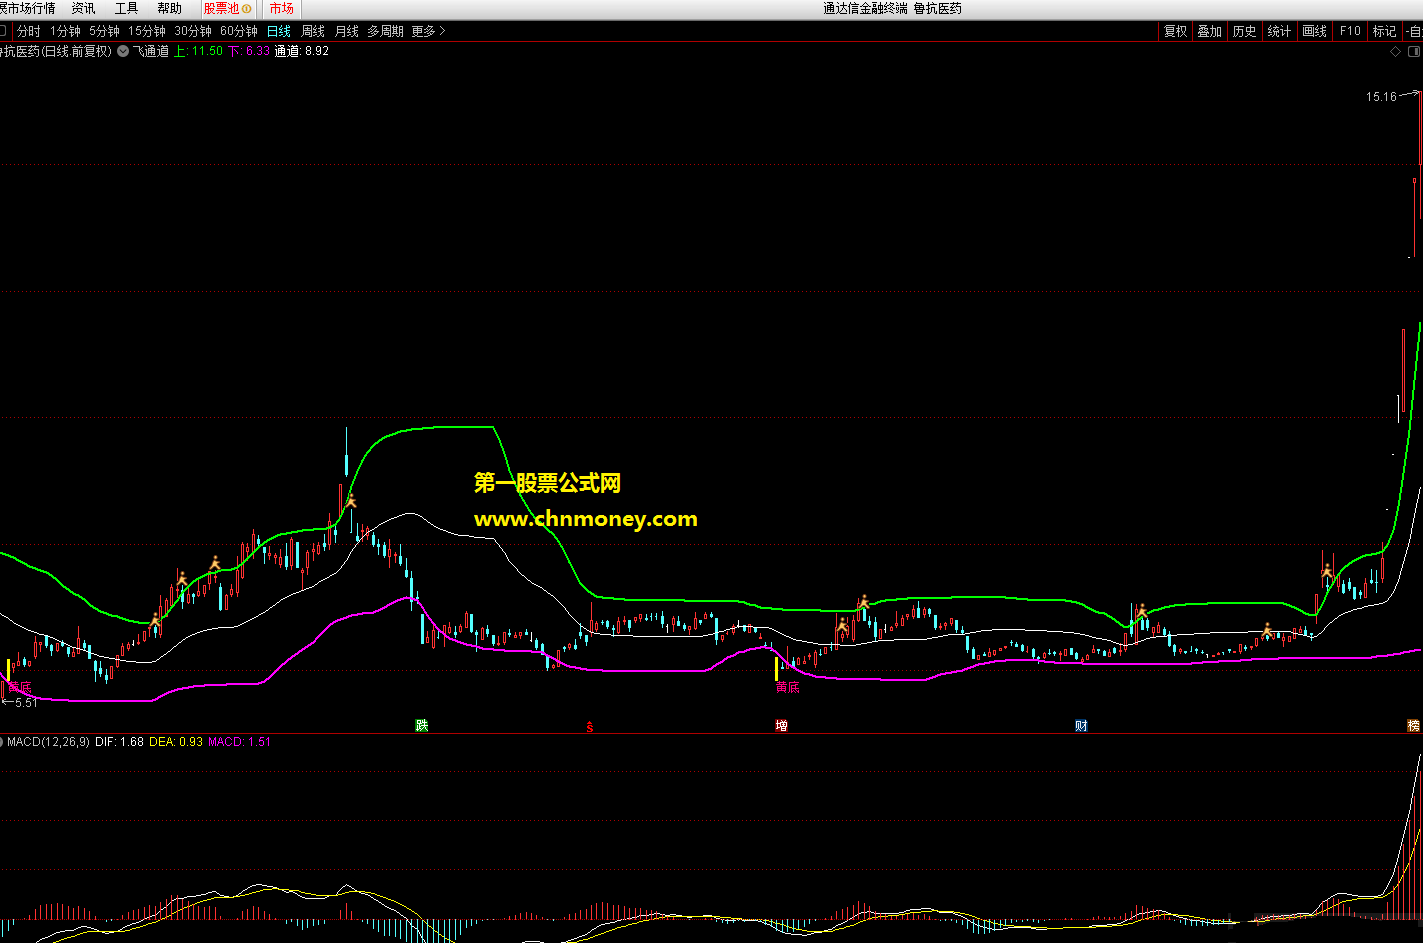Select the 5分钟 period
This screenshot has height=943, width=1423.
(104, 31)
